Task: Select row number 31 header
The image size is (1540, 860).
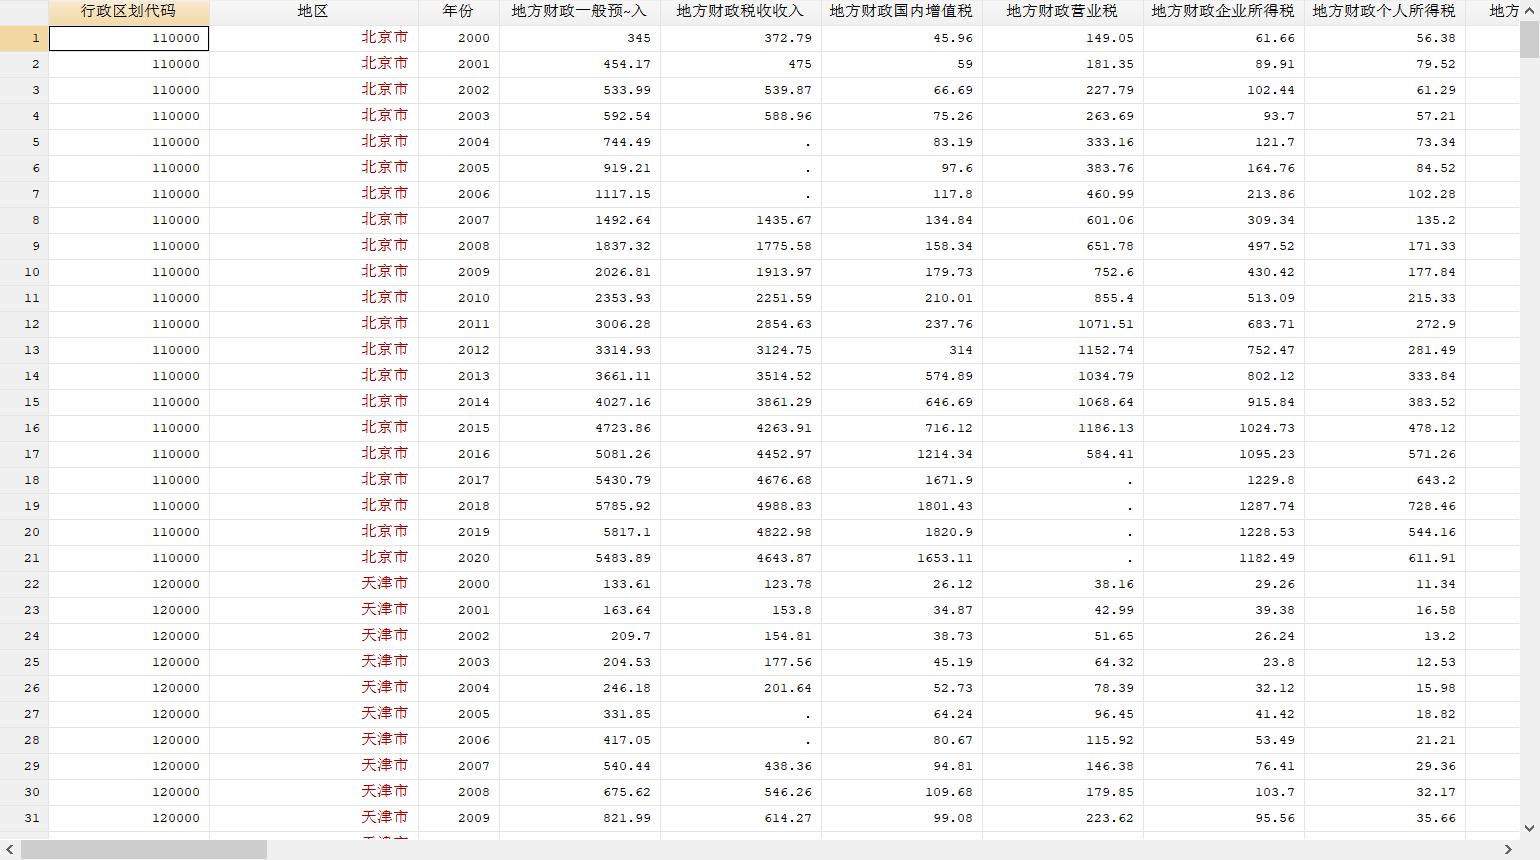Action: pyautogui.click(x=24, y=818)
